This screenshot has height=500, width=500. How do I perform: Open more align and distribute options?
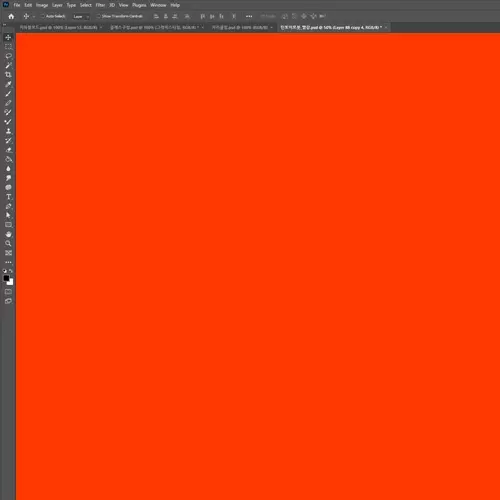(249, 16)
